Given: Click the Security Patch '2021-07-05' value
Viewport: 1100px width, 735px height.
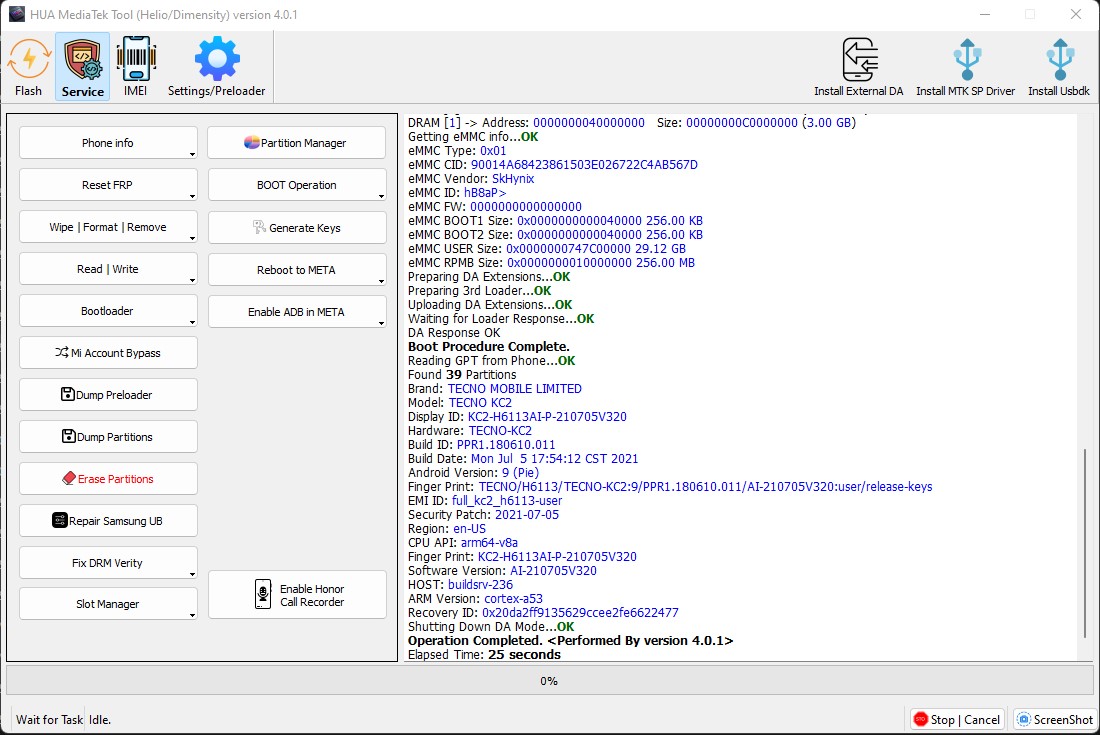Looking at the screenshot, I should pyautogui.click(x=527, y=515).
